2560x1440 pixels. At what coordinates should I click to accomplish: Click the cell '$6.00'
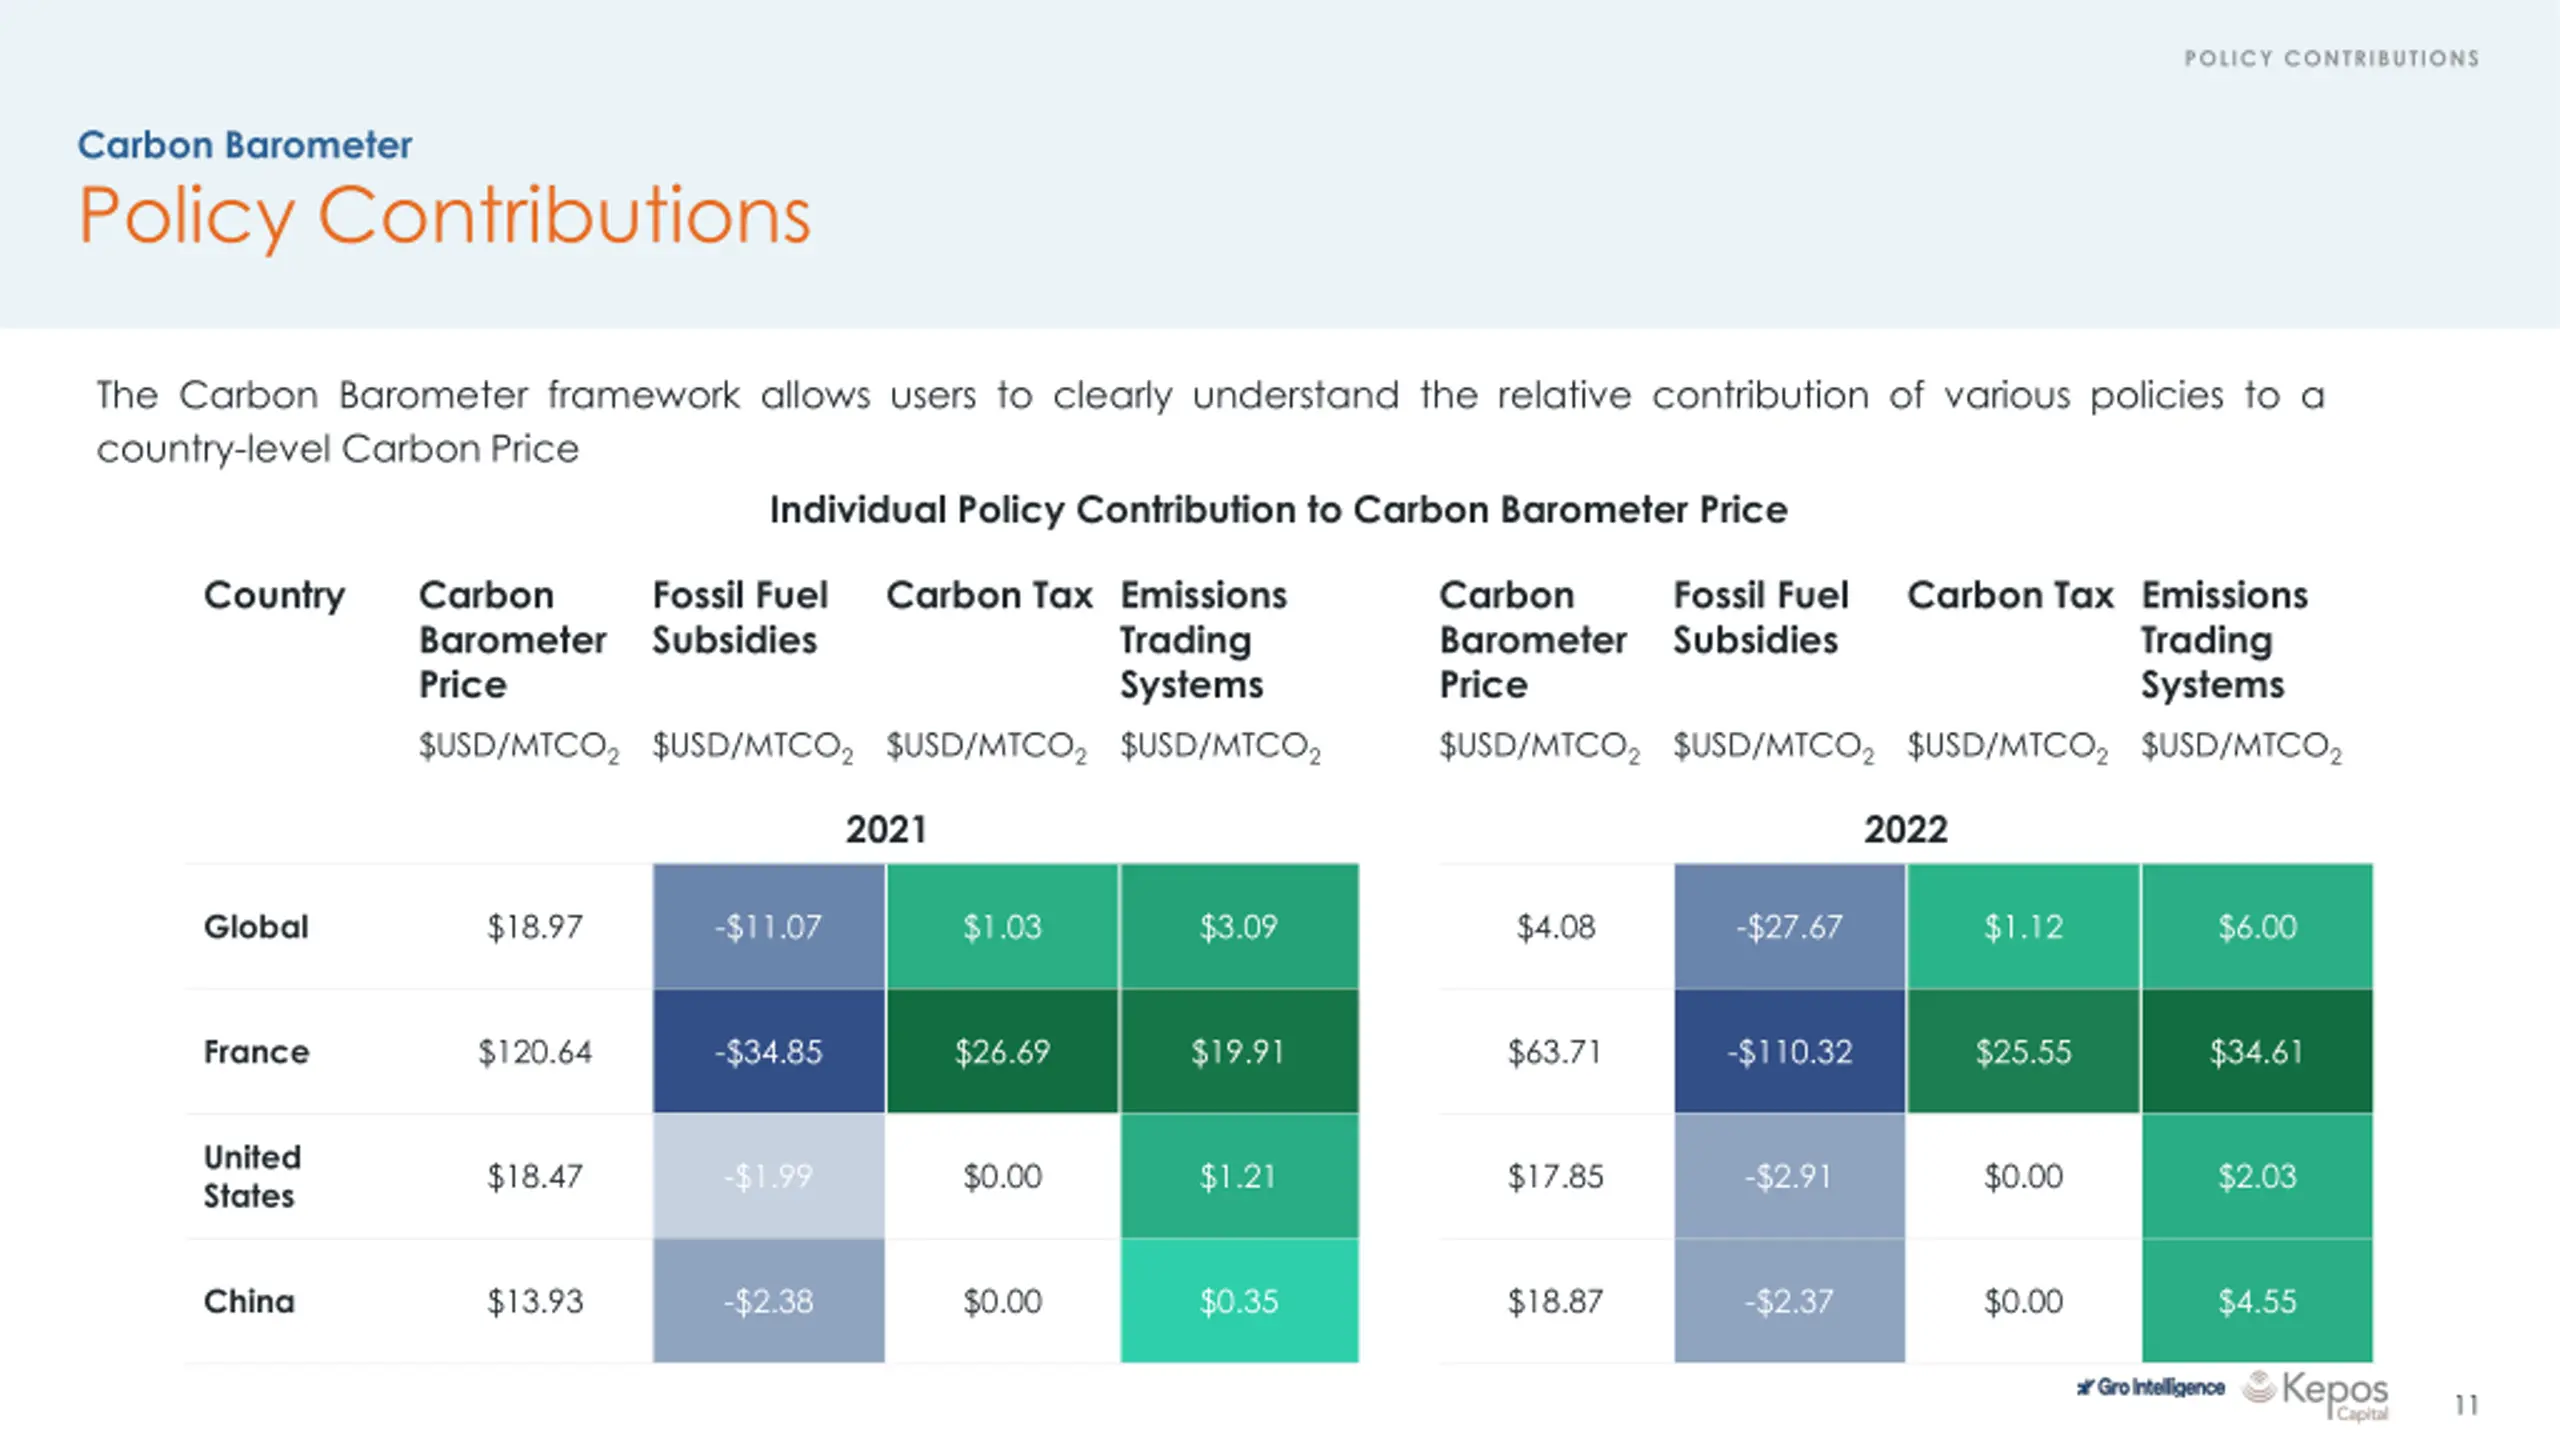click(2257, 926)
